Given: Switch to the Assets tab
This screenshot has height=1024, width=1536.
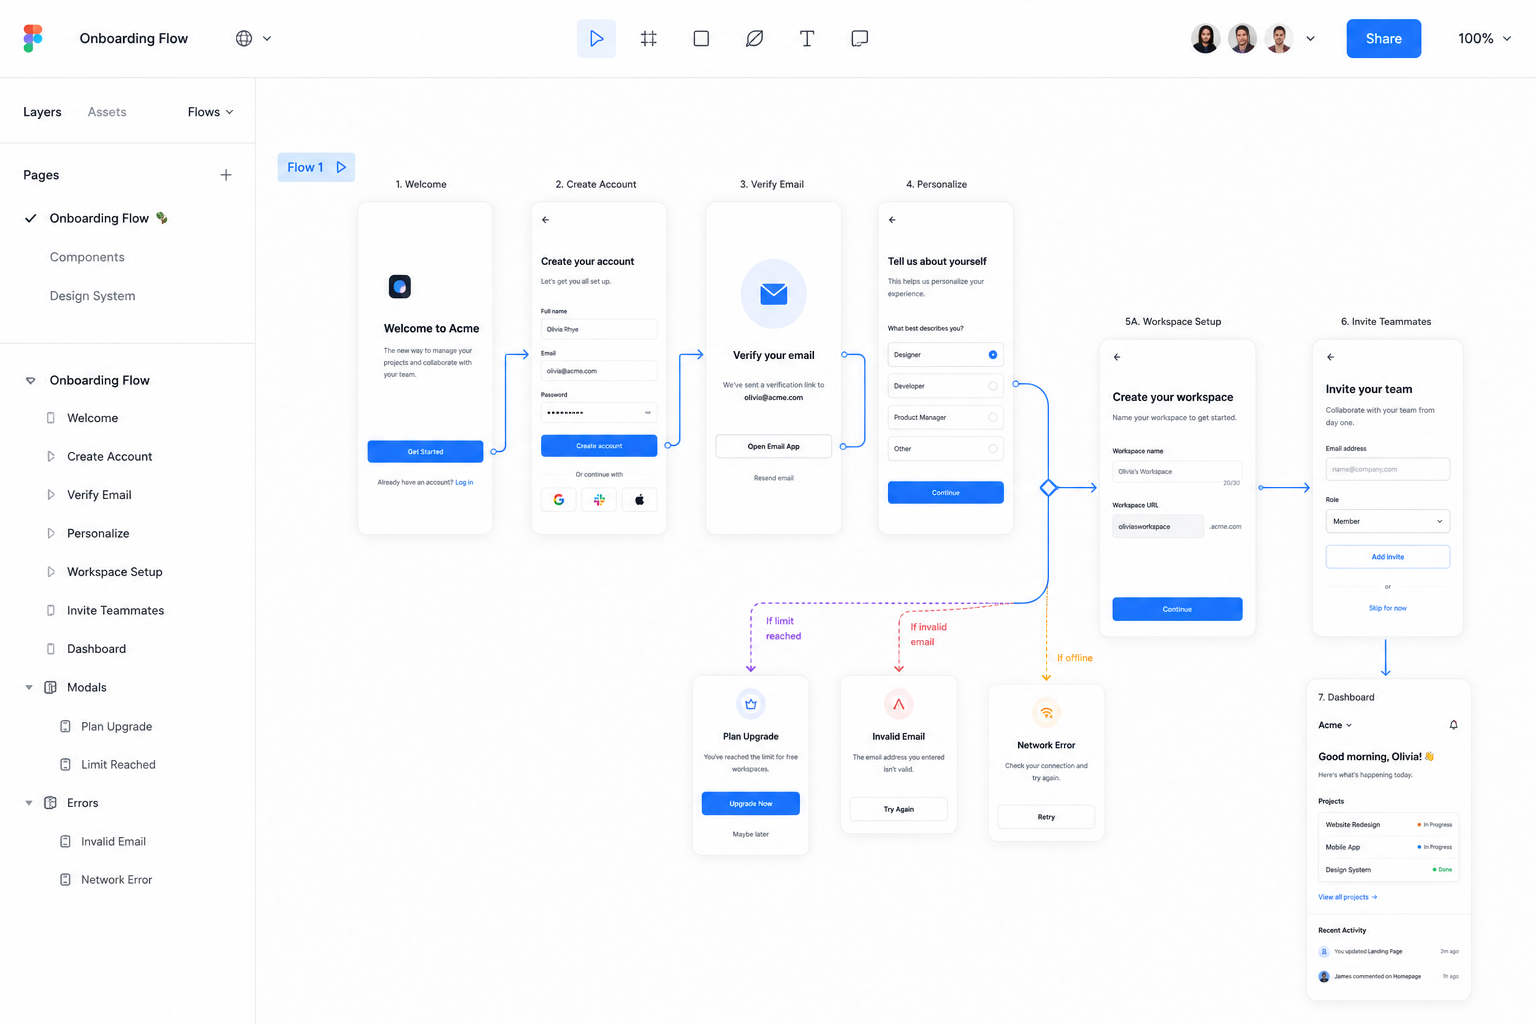Looking at the screenshot, I should tap(107, 112).
